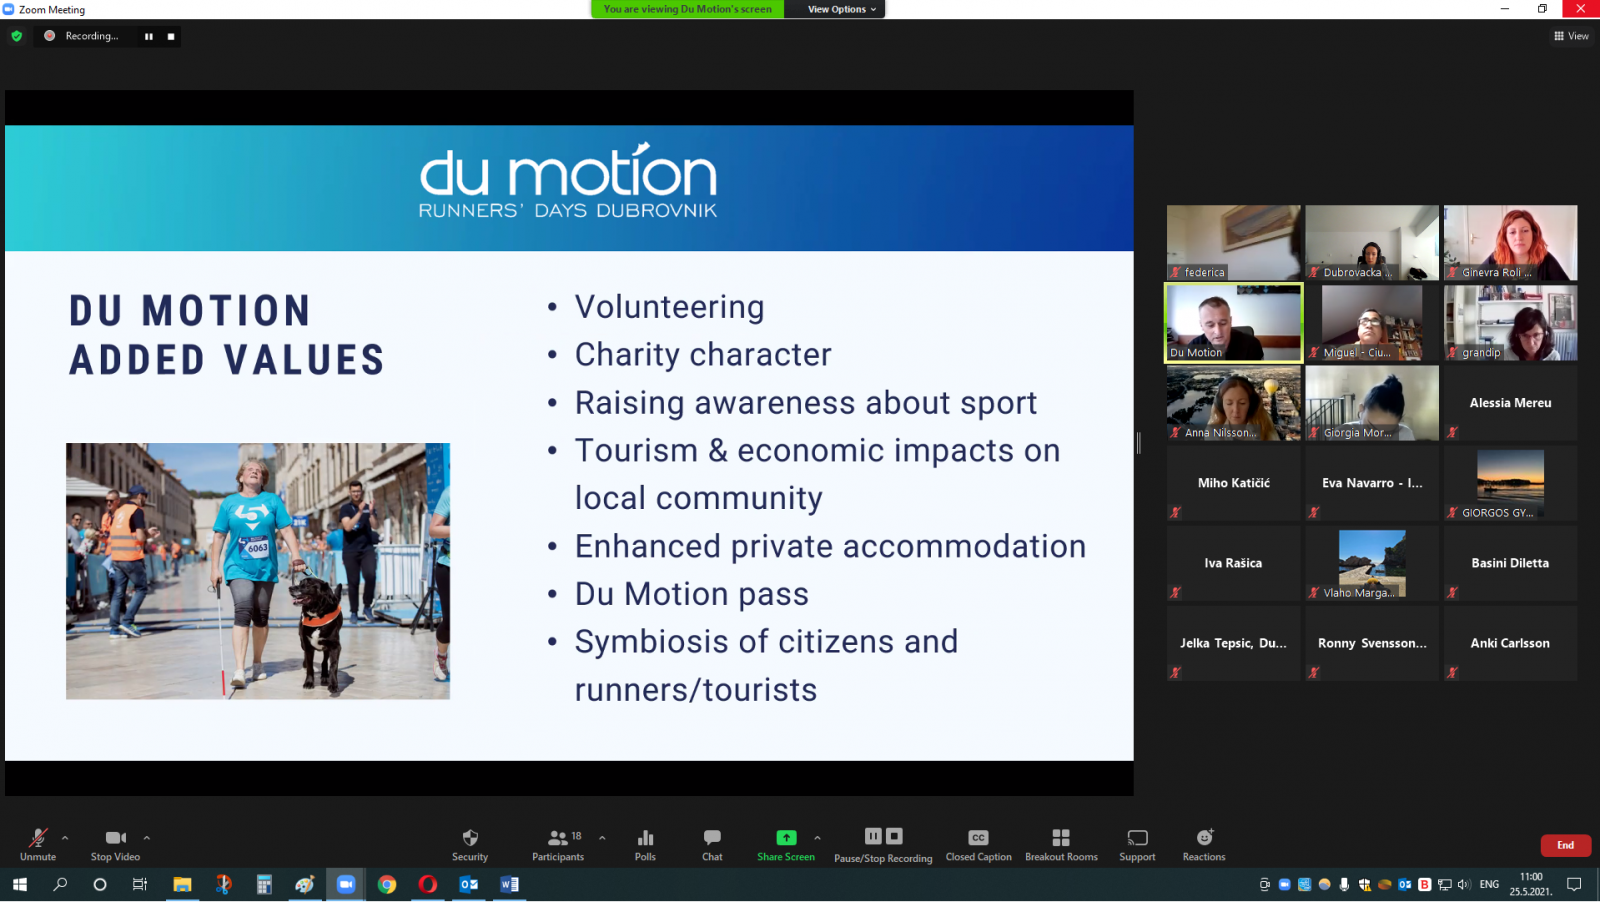
Task: Select the grandip video tile
Action: [1510, 323]
